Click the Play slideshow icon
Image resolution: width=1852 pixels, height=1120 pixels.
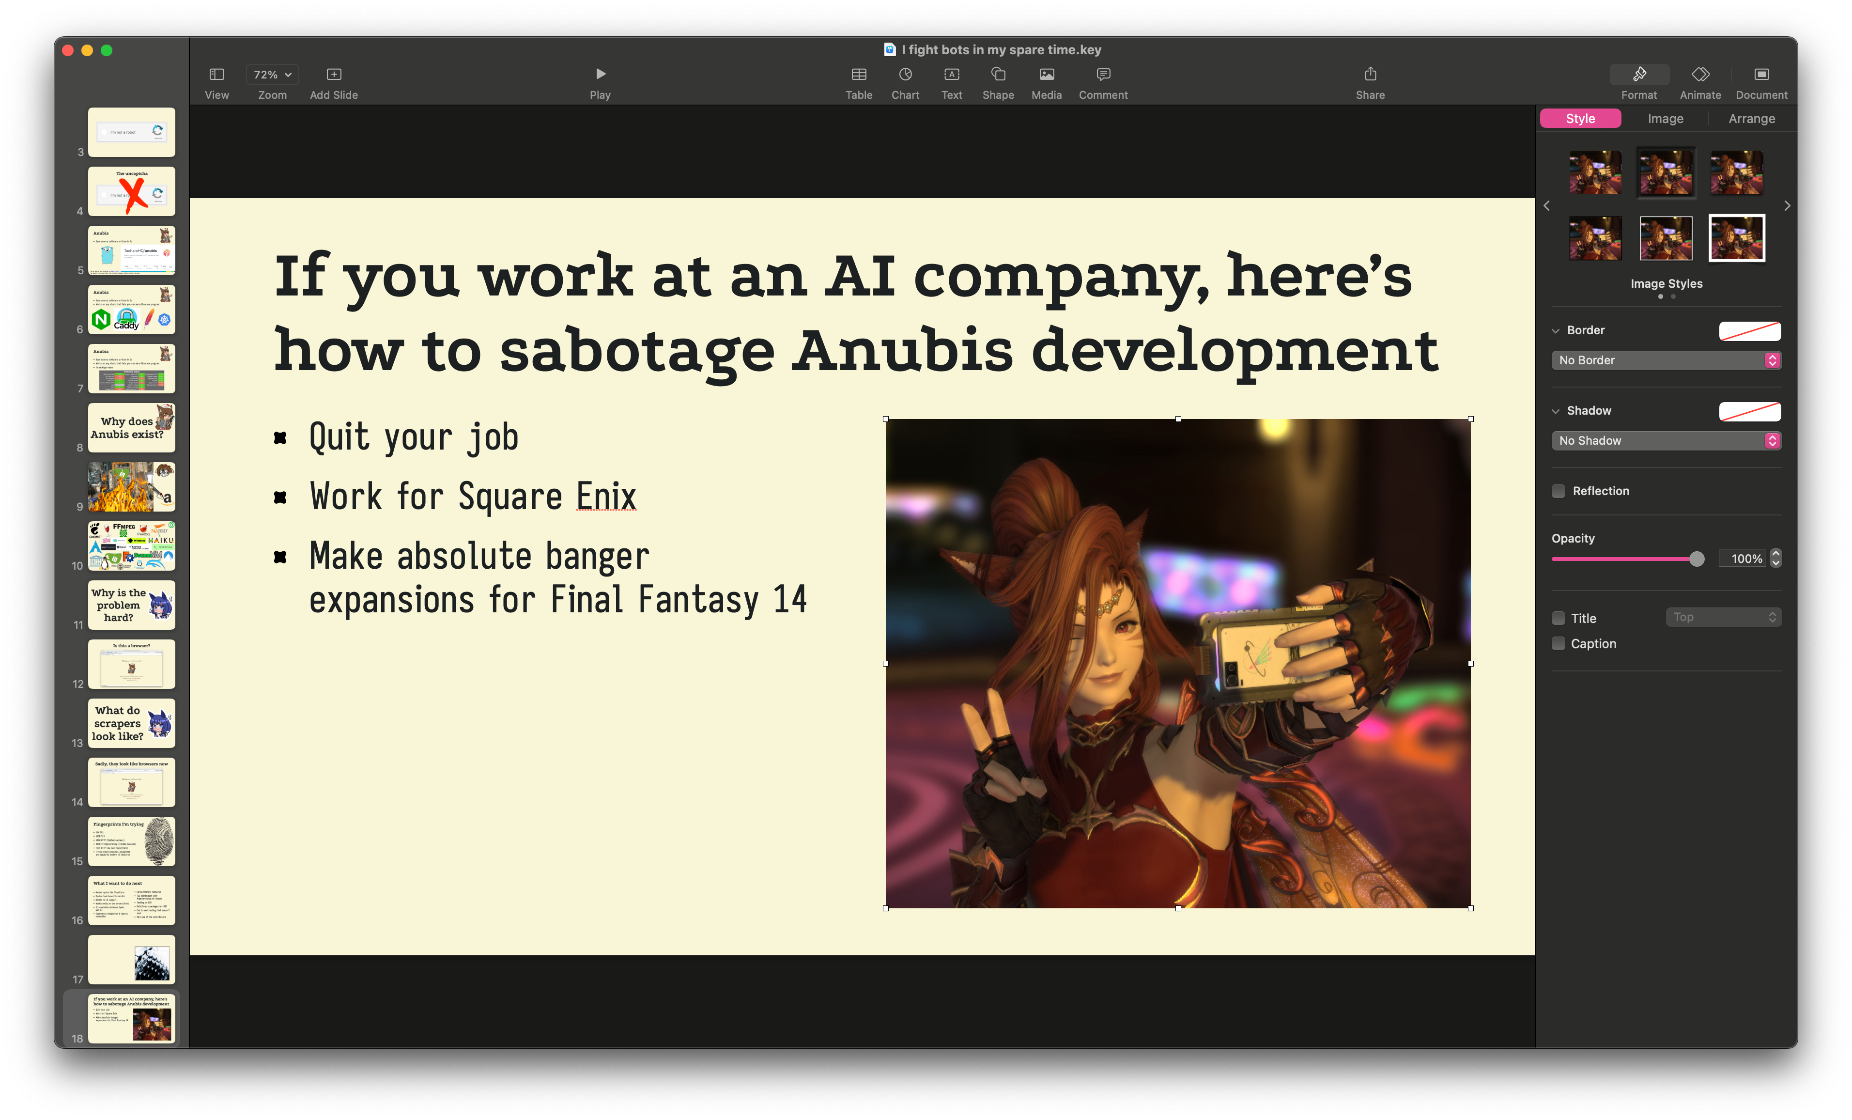(600, 75)
